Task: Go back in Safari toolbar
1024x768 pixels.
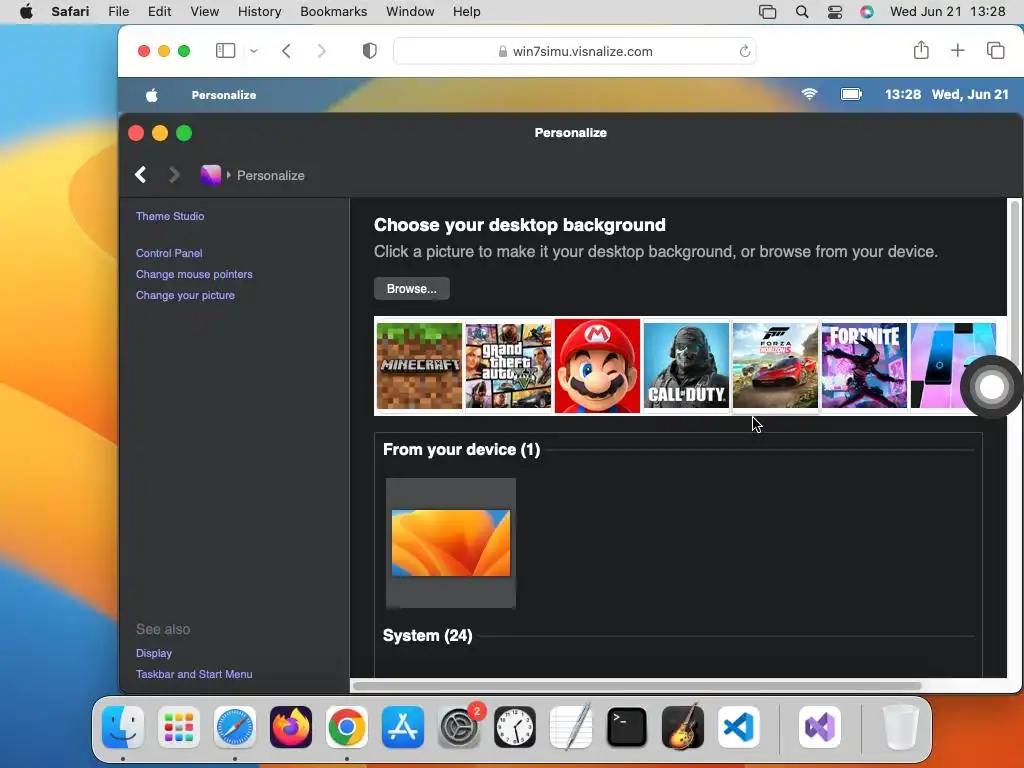Action: (x=286, y=51)
